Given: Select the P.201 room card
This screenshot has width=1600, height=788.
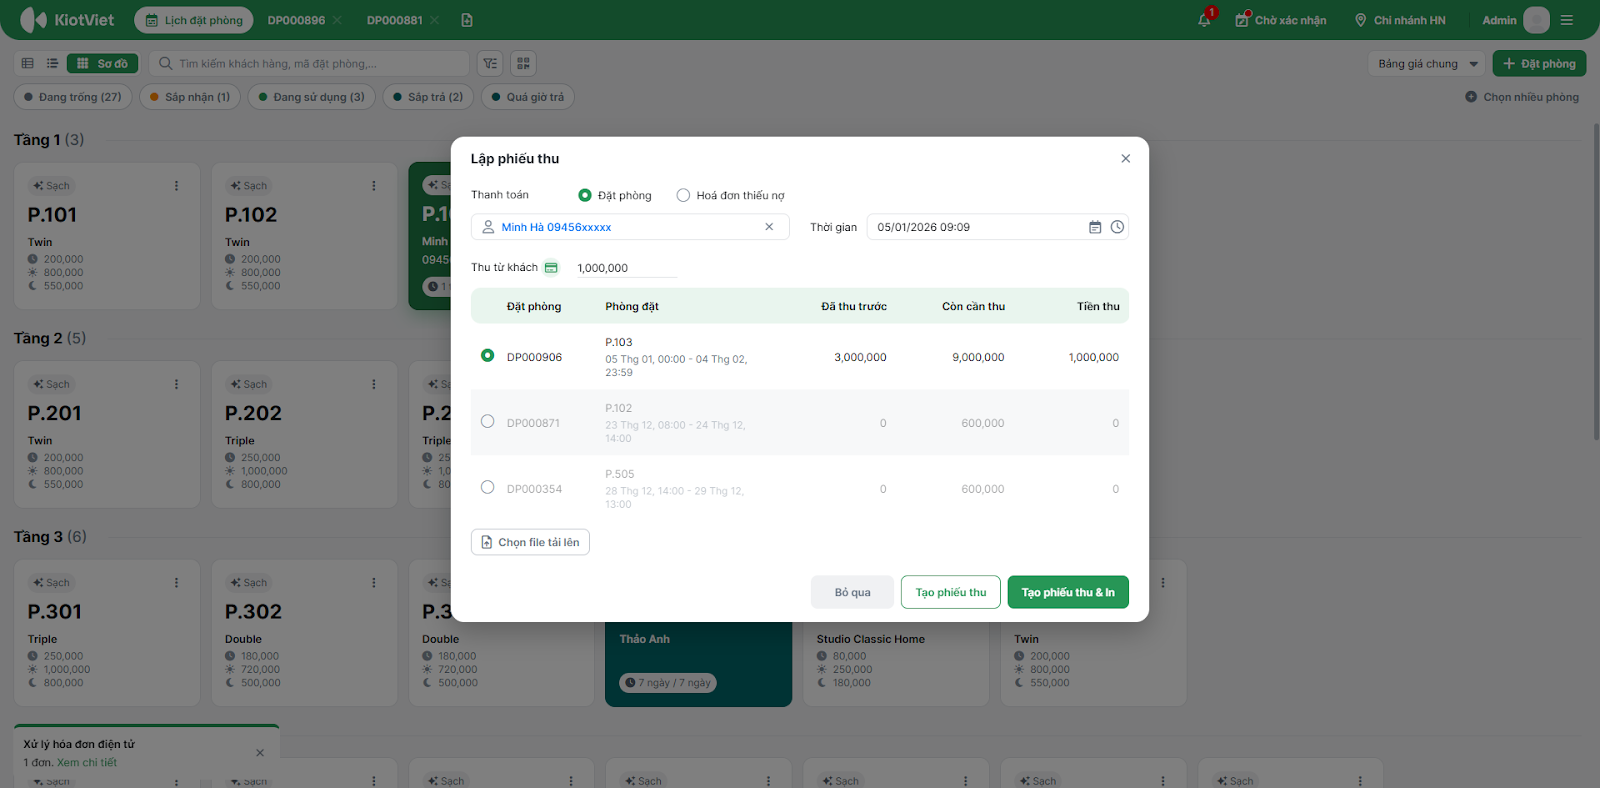Looking at the screenshot, I should (x=107, y=435).
